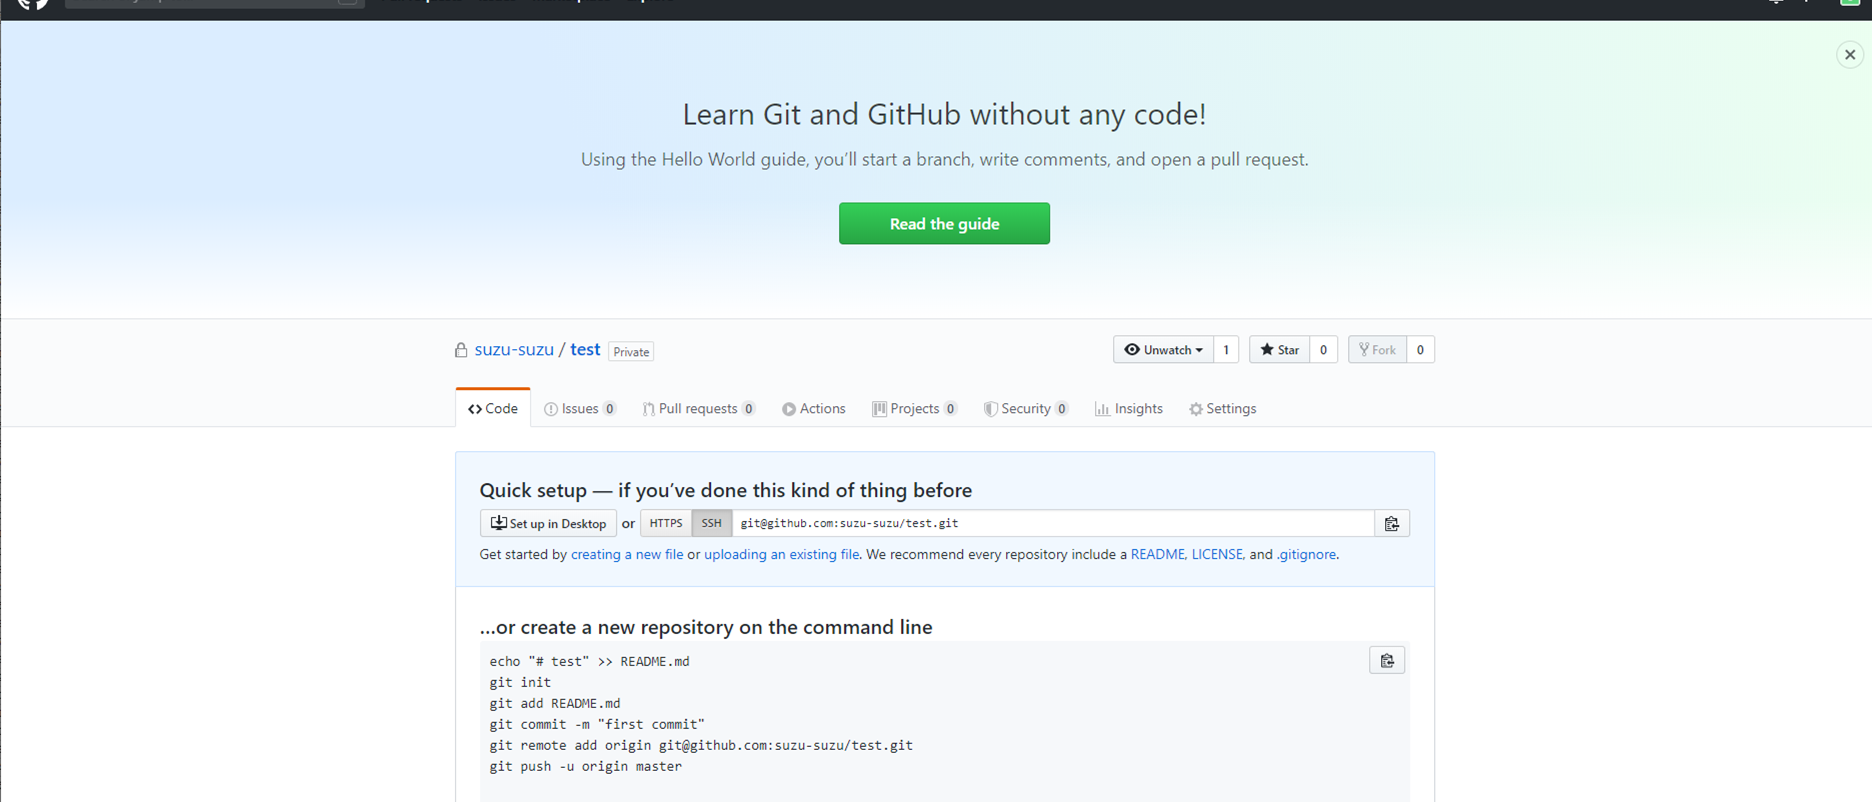Click the Private label badge
Viewport: 1872px width, 802px height.
(x=631, y=352)
